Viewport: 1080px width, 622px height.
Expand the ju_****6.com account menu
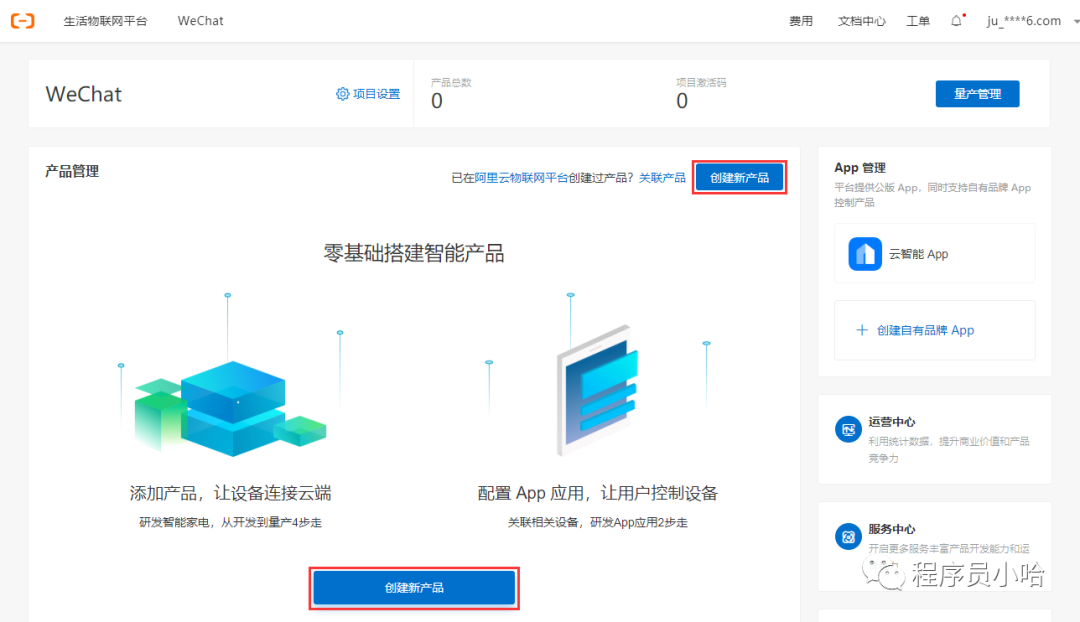click(x=1023, y=21)
